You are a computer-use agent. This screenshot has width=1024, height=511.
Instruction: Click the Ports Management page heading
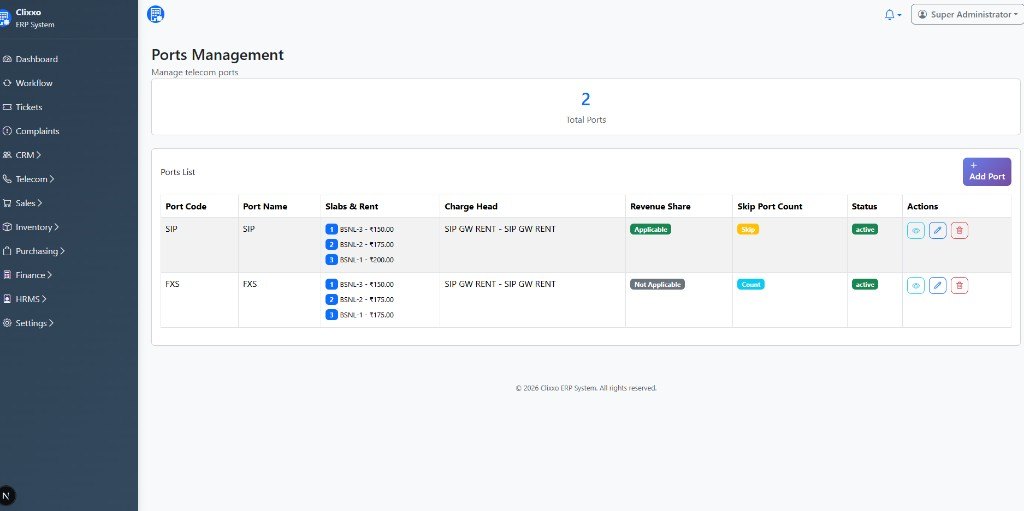tap(217, 55)
